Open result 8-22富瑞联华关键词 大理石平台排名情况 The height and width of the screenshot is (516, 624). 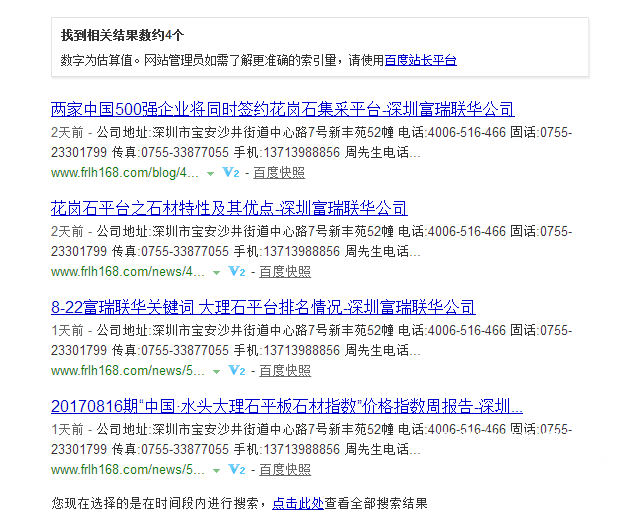click(x=263, y=307)
